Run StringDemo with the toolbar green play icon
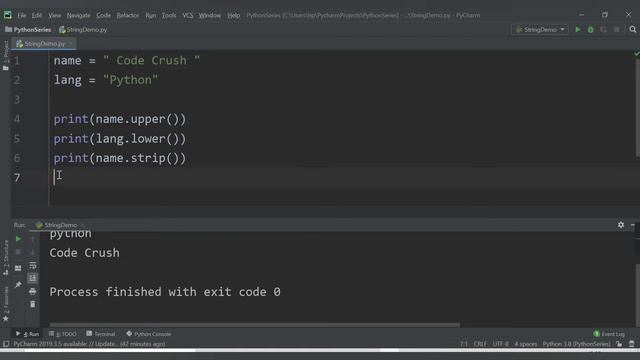640x360 pixels. 578,29
